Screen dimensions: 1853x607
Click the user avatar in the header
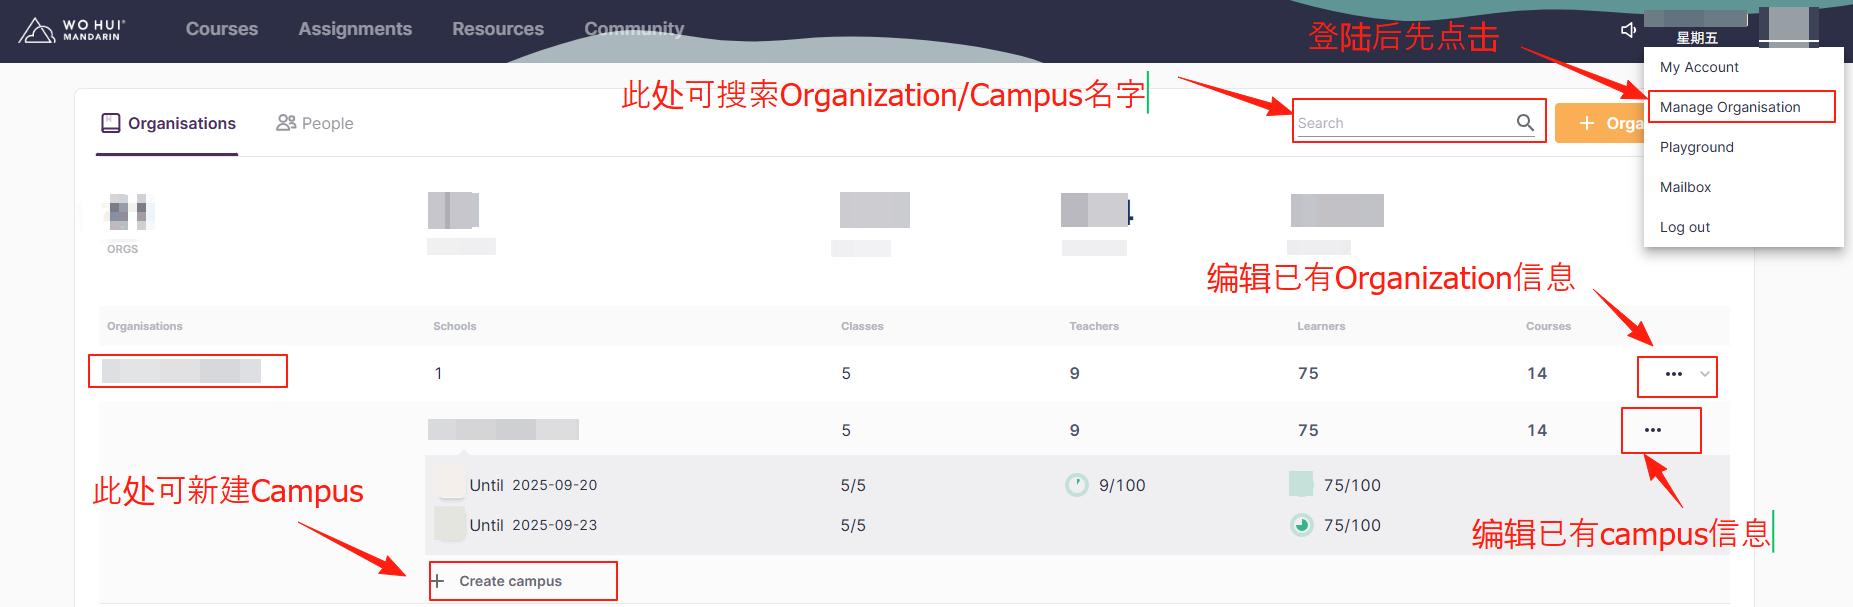pos(1788,26)
